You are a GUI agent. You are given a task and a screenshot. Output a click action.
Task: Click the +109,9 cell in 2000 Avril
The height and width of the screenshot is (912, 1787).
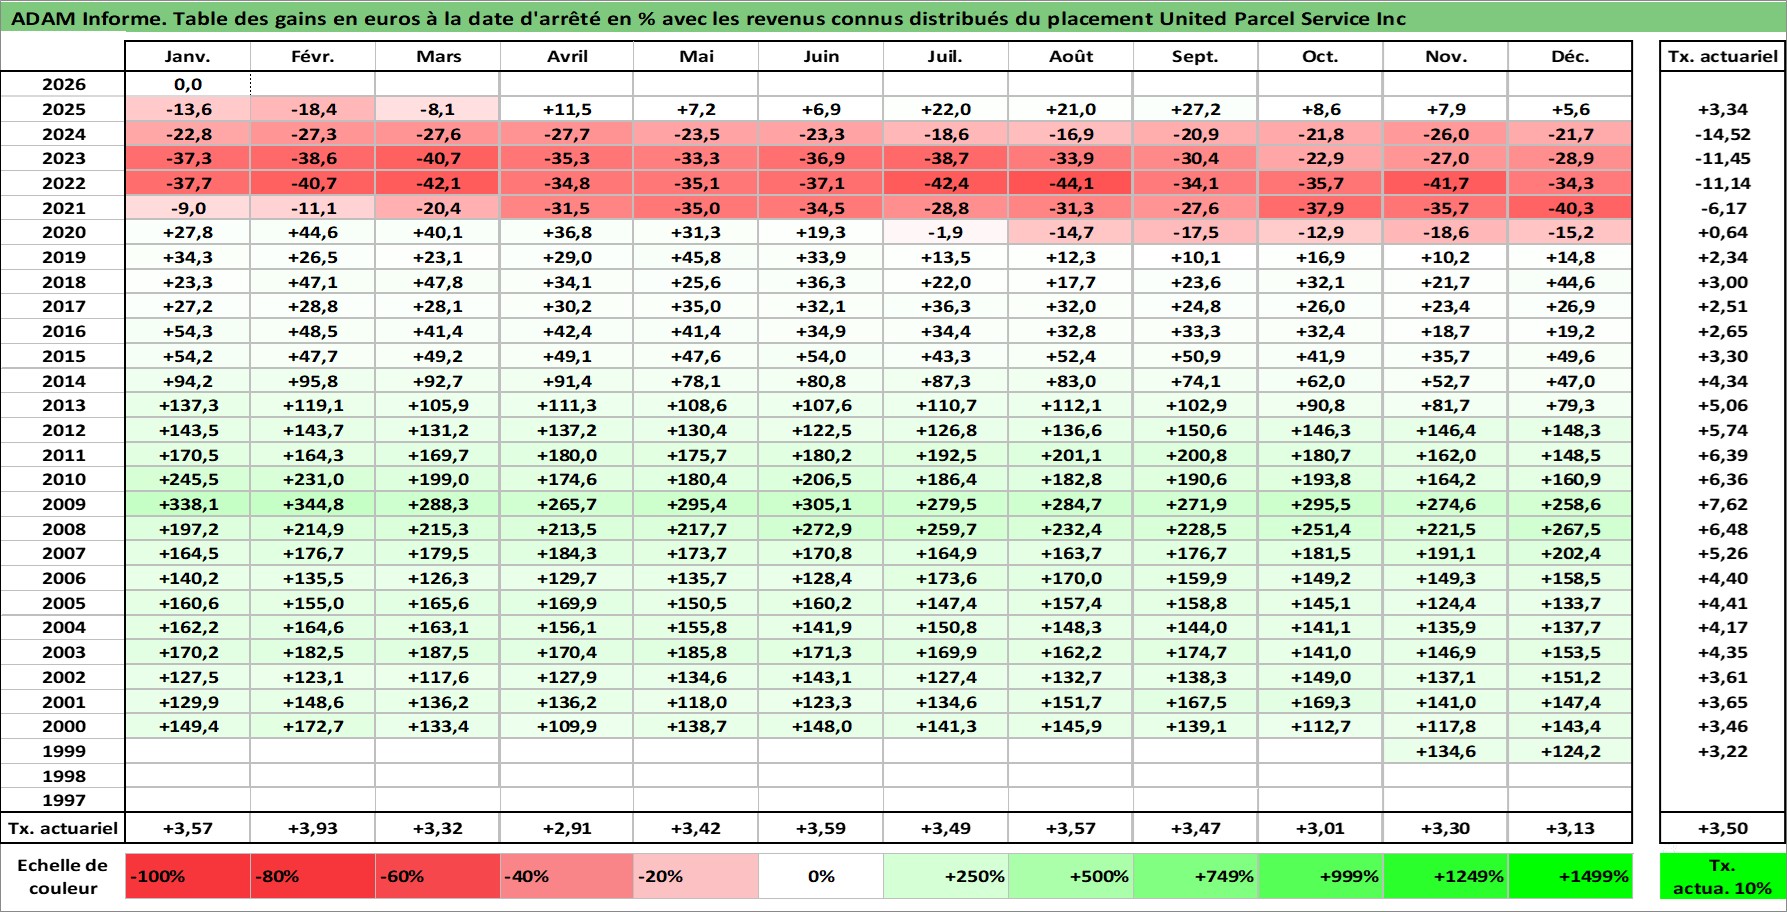click(567, 726)
